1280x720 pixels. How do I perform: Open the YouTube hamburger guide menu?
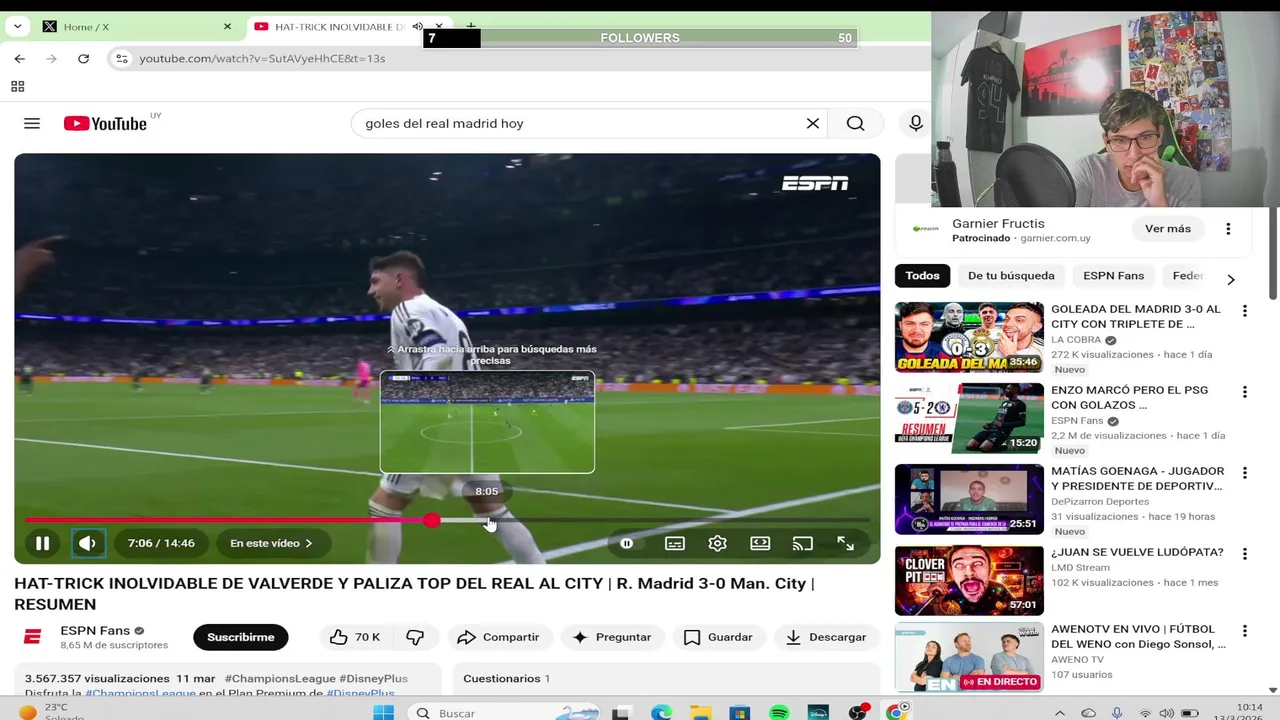[x=32, y=123]
